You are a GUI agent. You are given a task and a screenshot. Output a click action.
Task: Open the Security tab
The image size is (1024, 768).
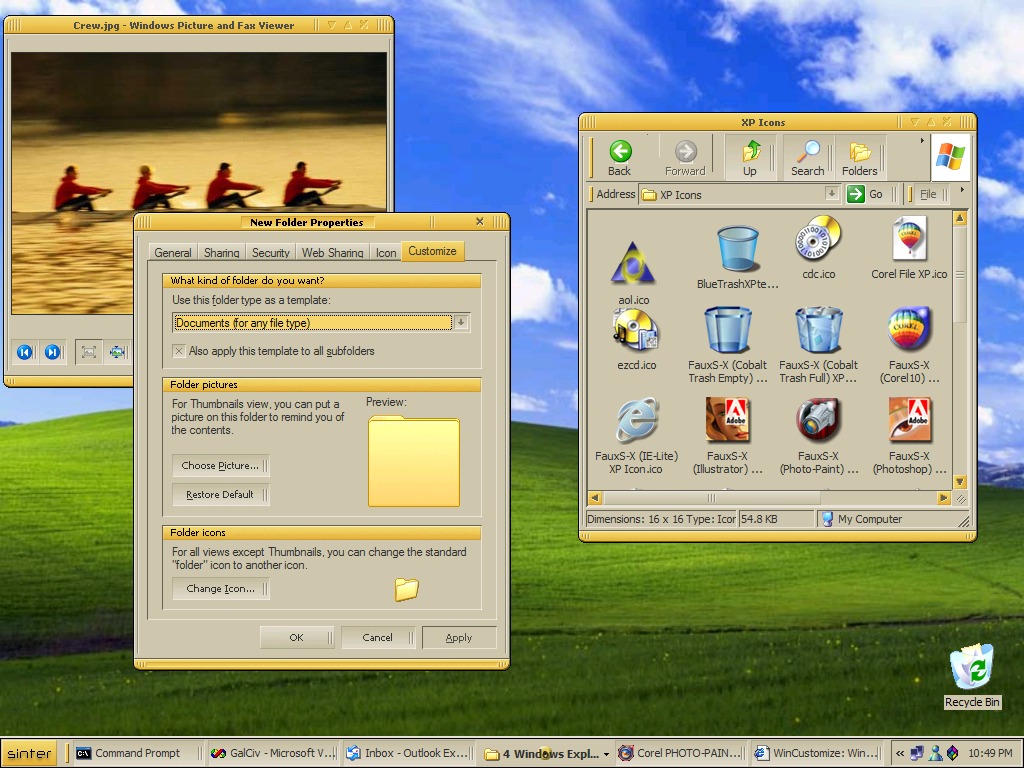coord(270,253)
